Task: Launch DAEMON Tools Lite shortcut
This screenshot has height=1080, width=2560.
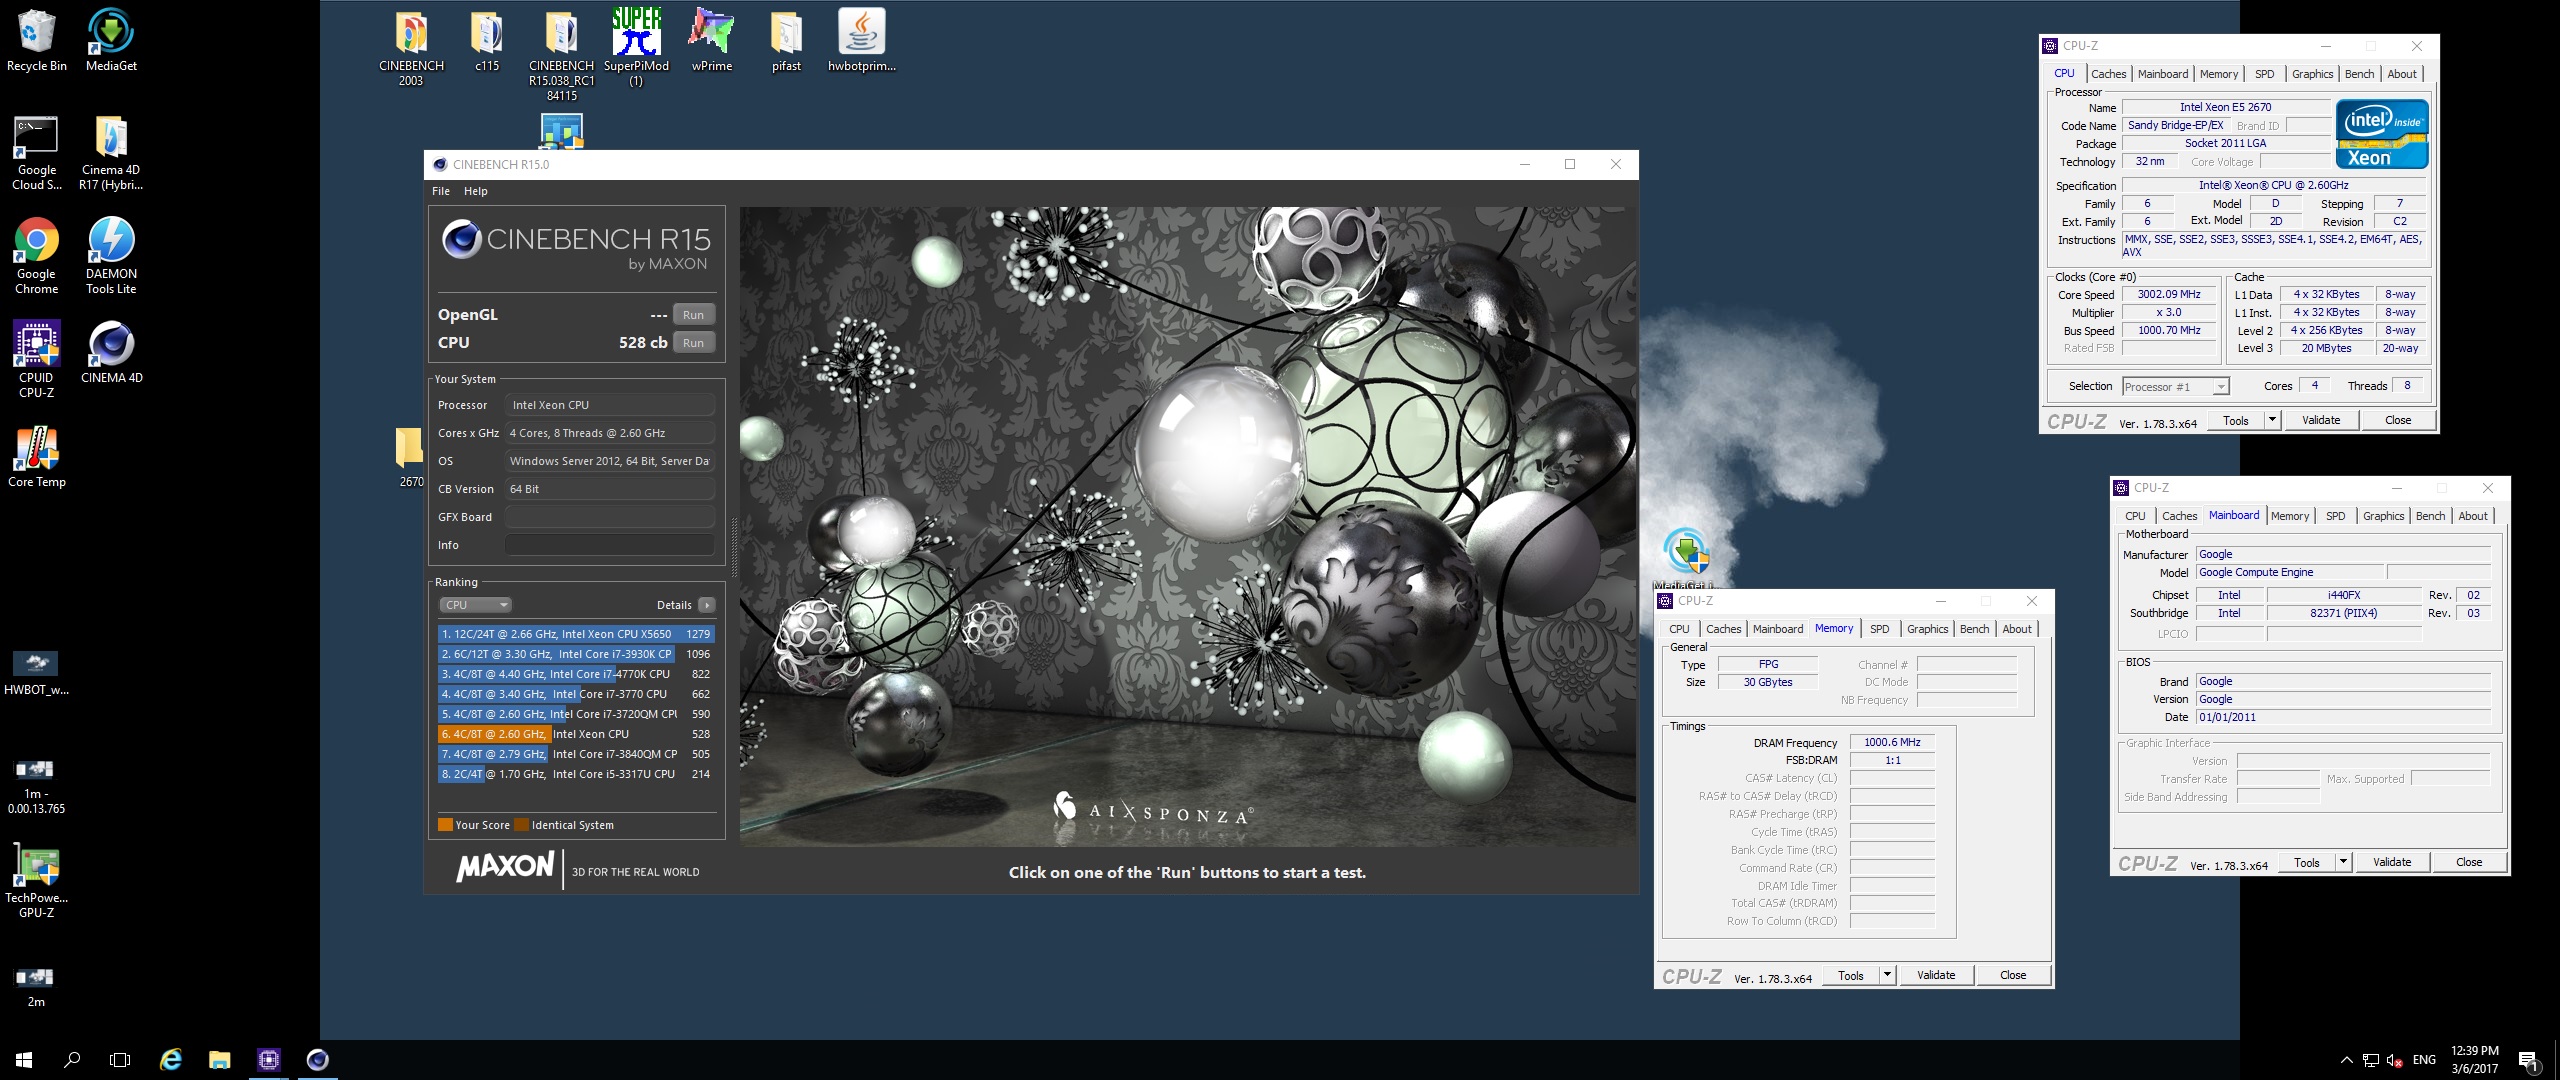Action: [x=111, y=256]
